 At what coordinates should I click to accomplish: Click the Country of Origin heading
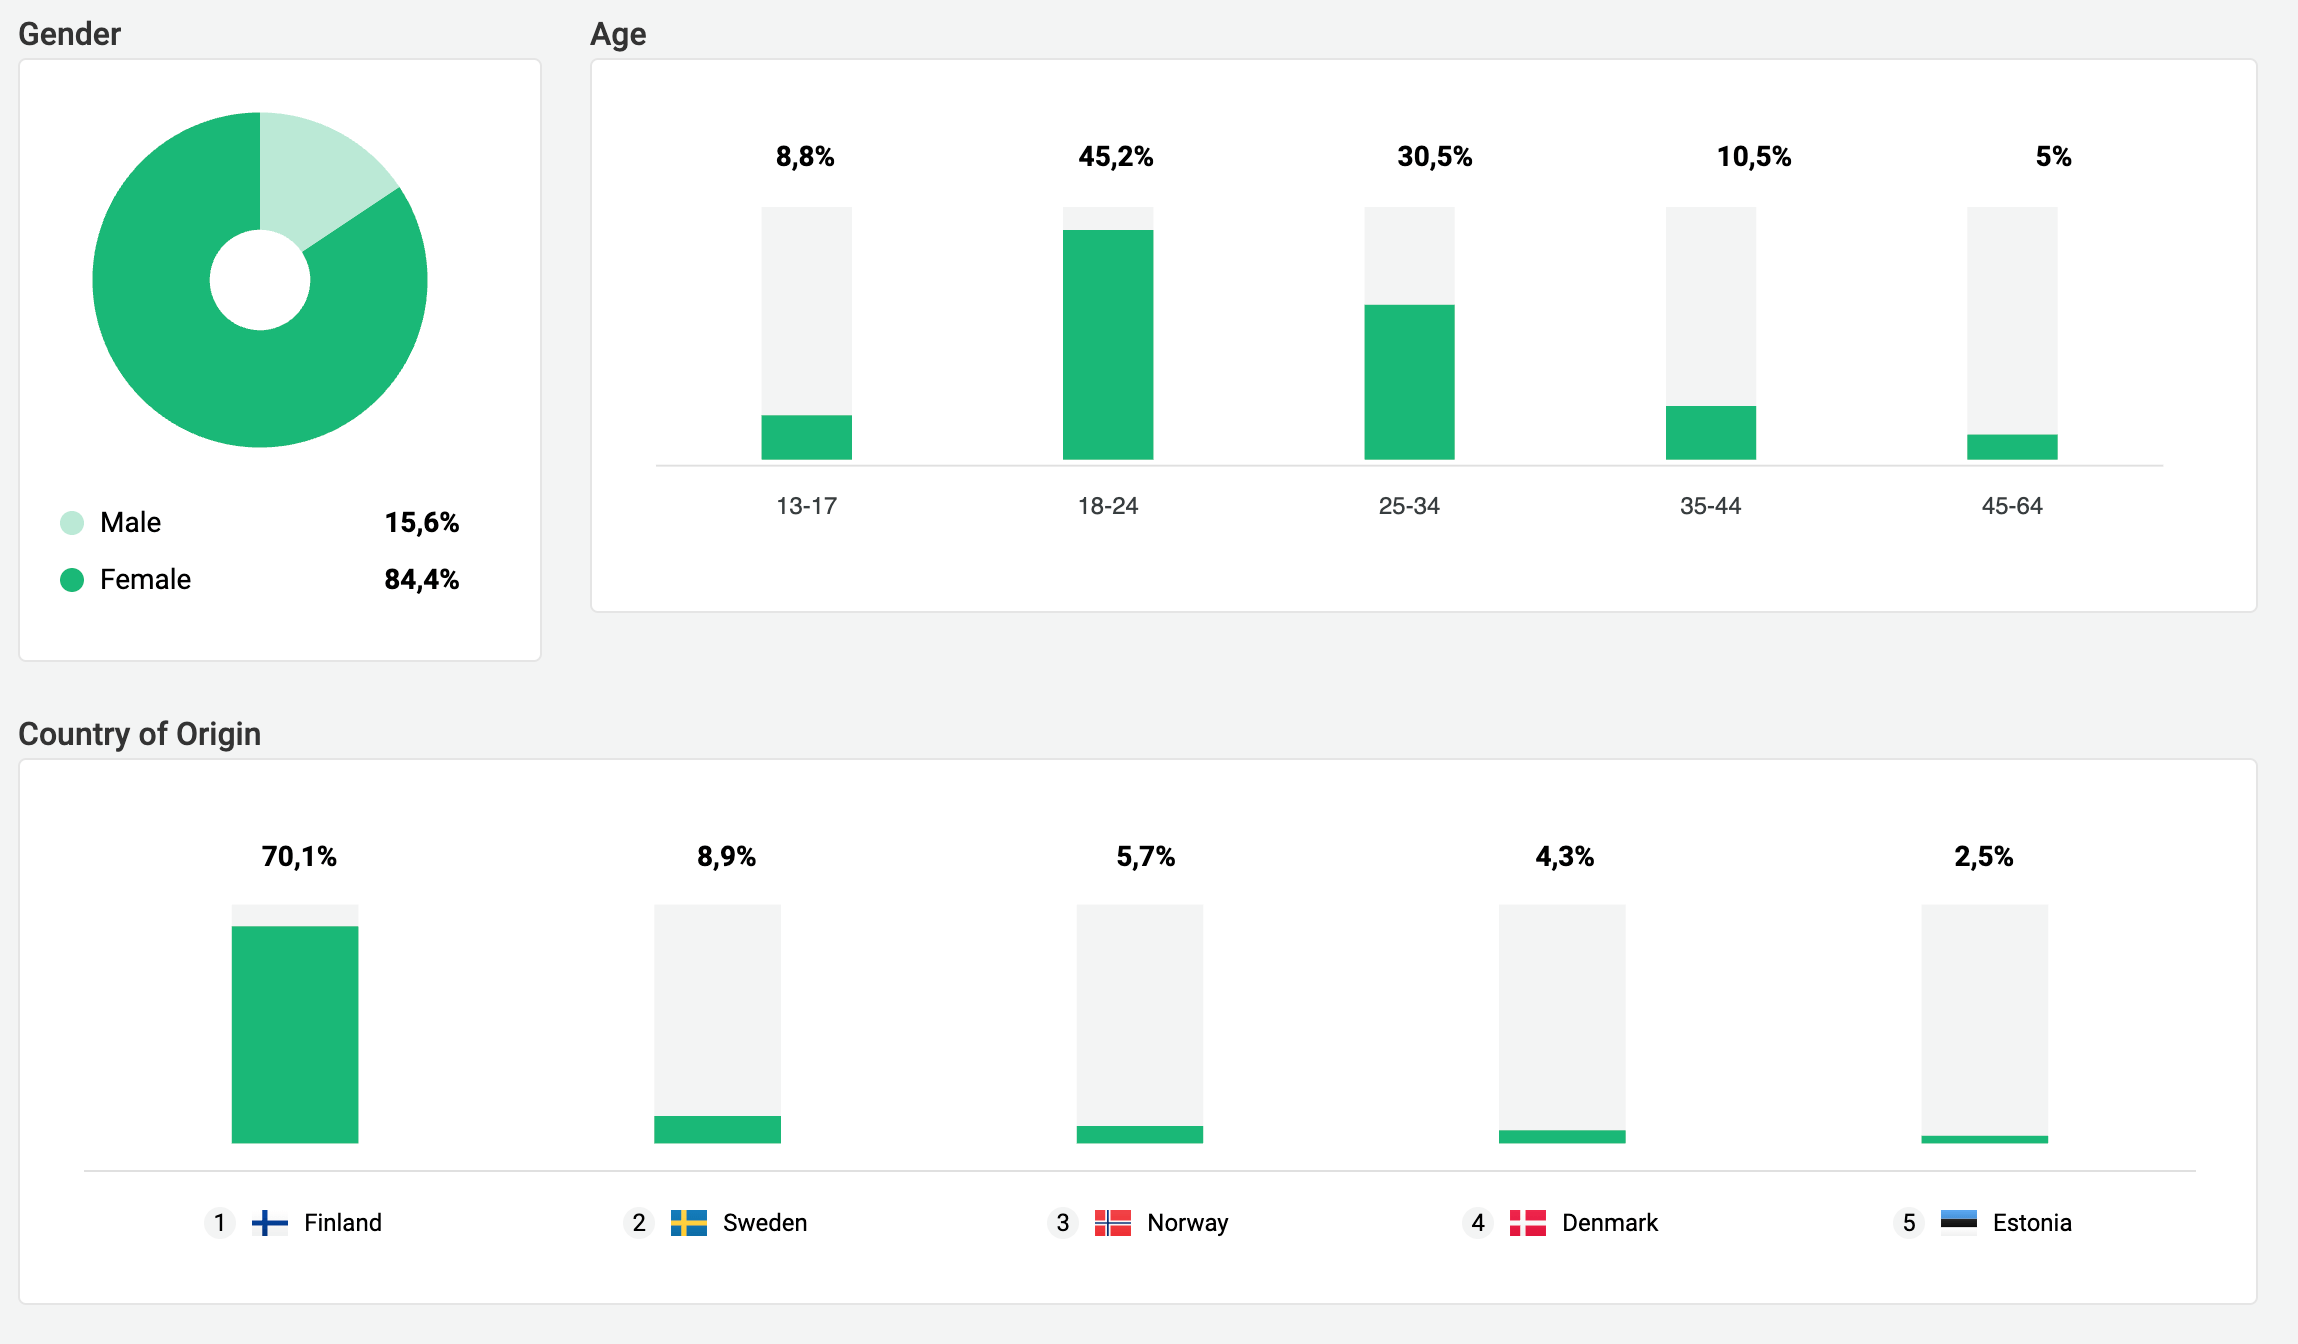coord(140,734)
